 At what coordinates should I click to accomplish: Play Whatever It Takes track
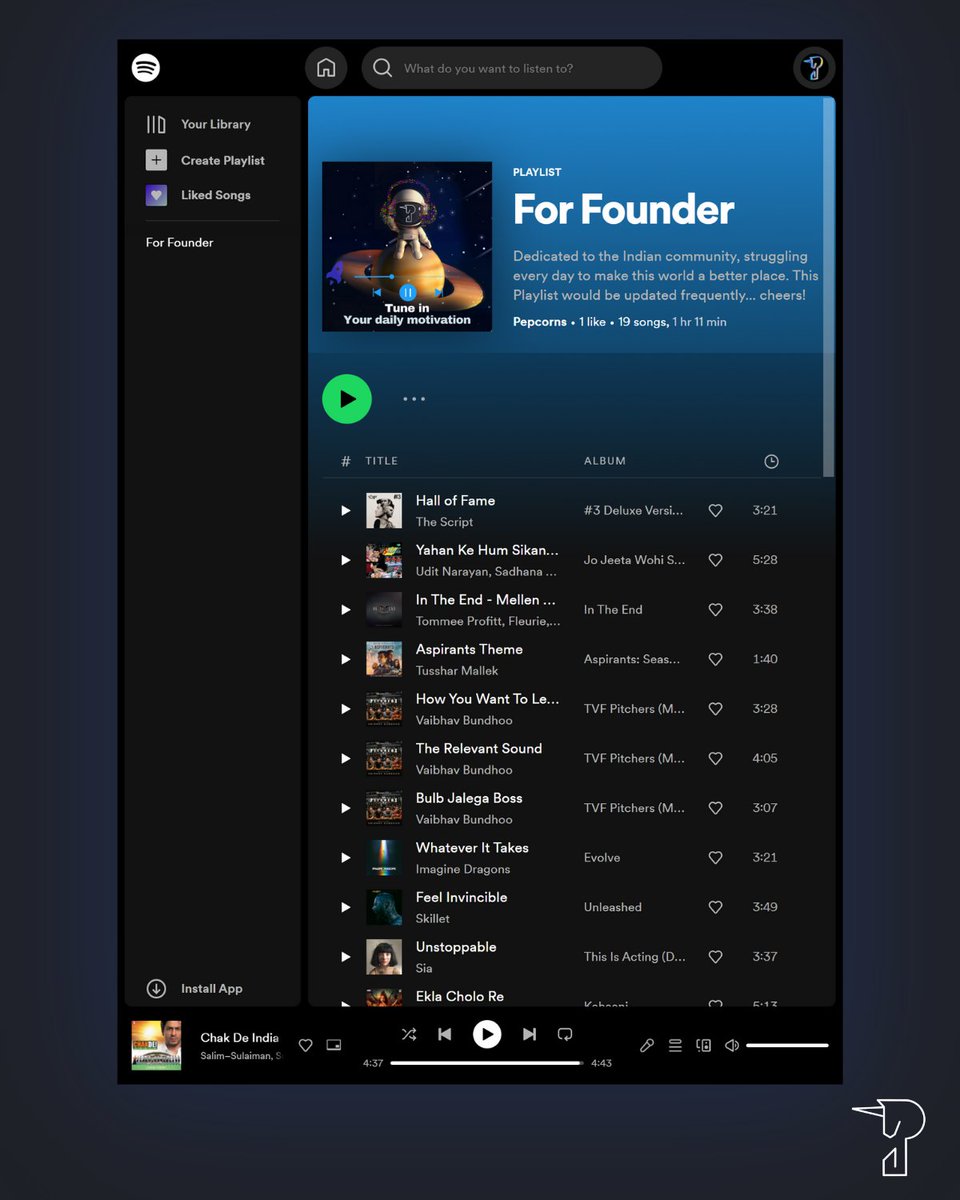point(346,857)
